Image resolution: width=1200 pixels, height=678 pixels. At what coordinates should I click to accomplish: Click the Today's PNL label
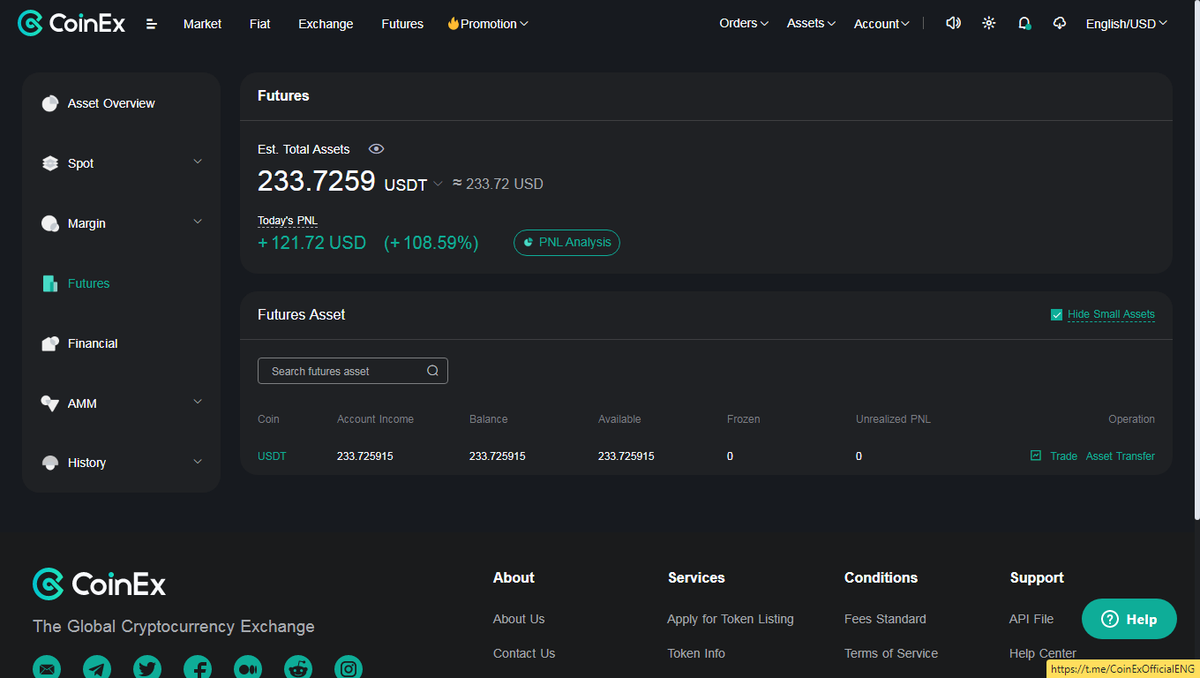coord(288,220)
